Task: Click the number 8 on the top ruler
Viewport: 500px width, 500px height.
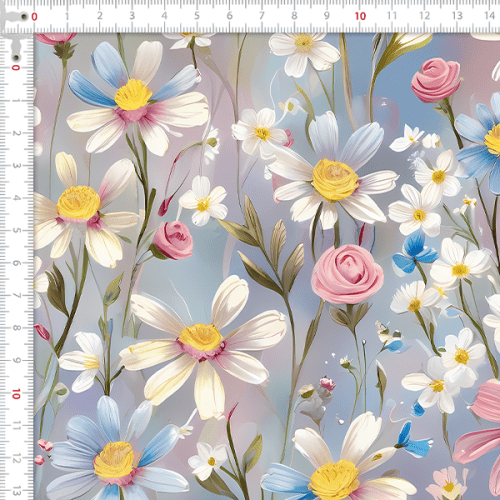Action: [294, 15]
